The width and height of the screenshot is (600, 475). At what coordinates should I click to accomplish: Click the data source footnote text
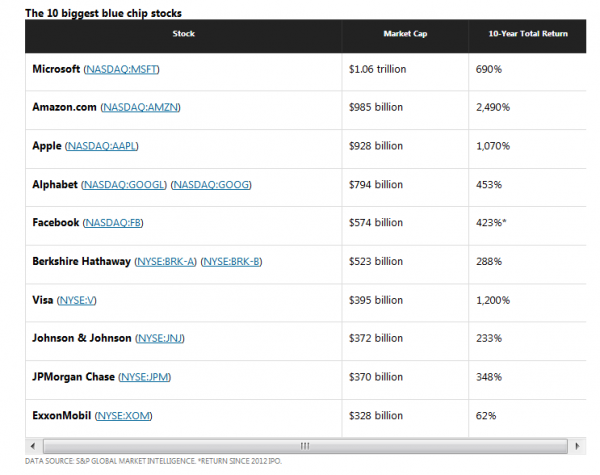point(153,461)
